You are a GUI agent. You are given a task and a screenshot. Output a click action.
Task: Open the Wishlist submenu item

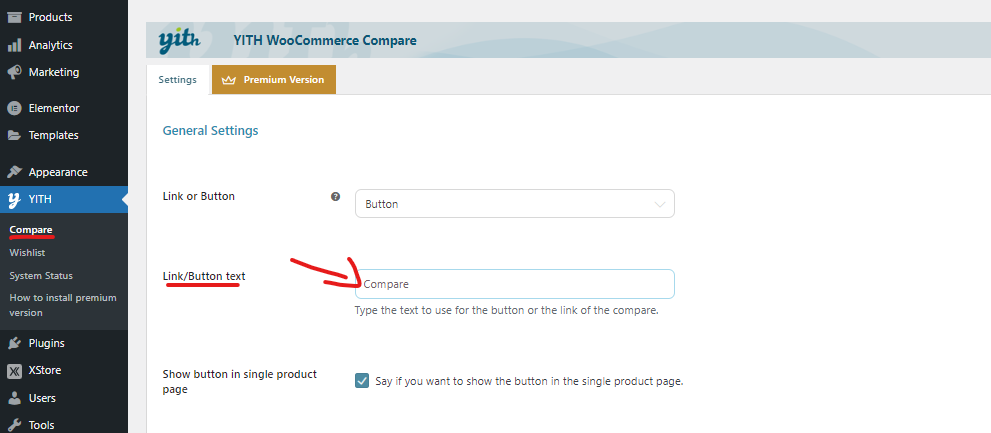pyautogui.click(x=27, y=253)
